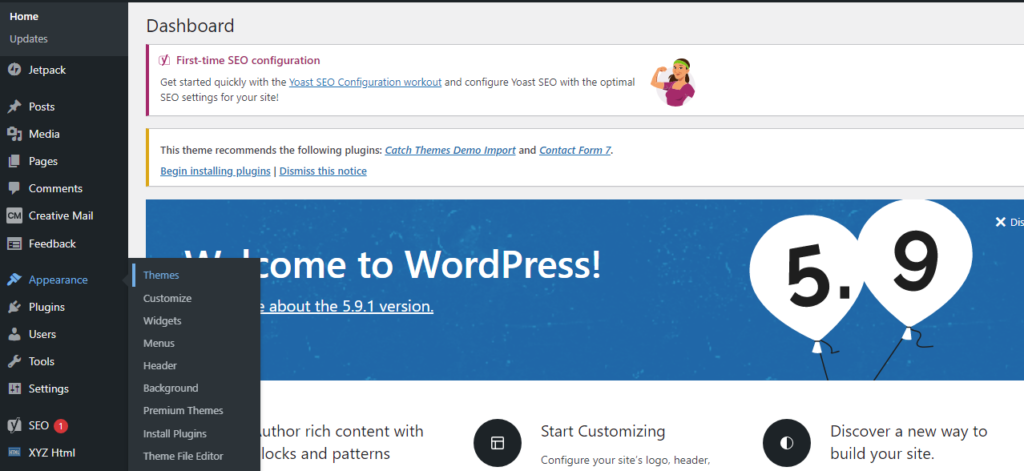Click the Yoast SEO icon in sidebar

[x=14, y=425]
